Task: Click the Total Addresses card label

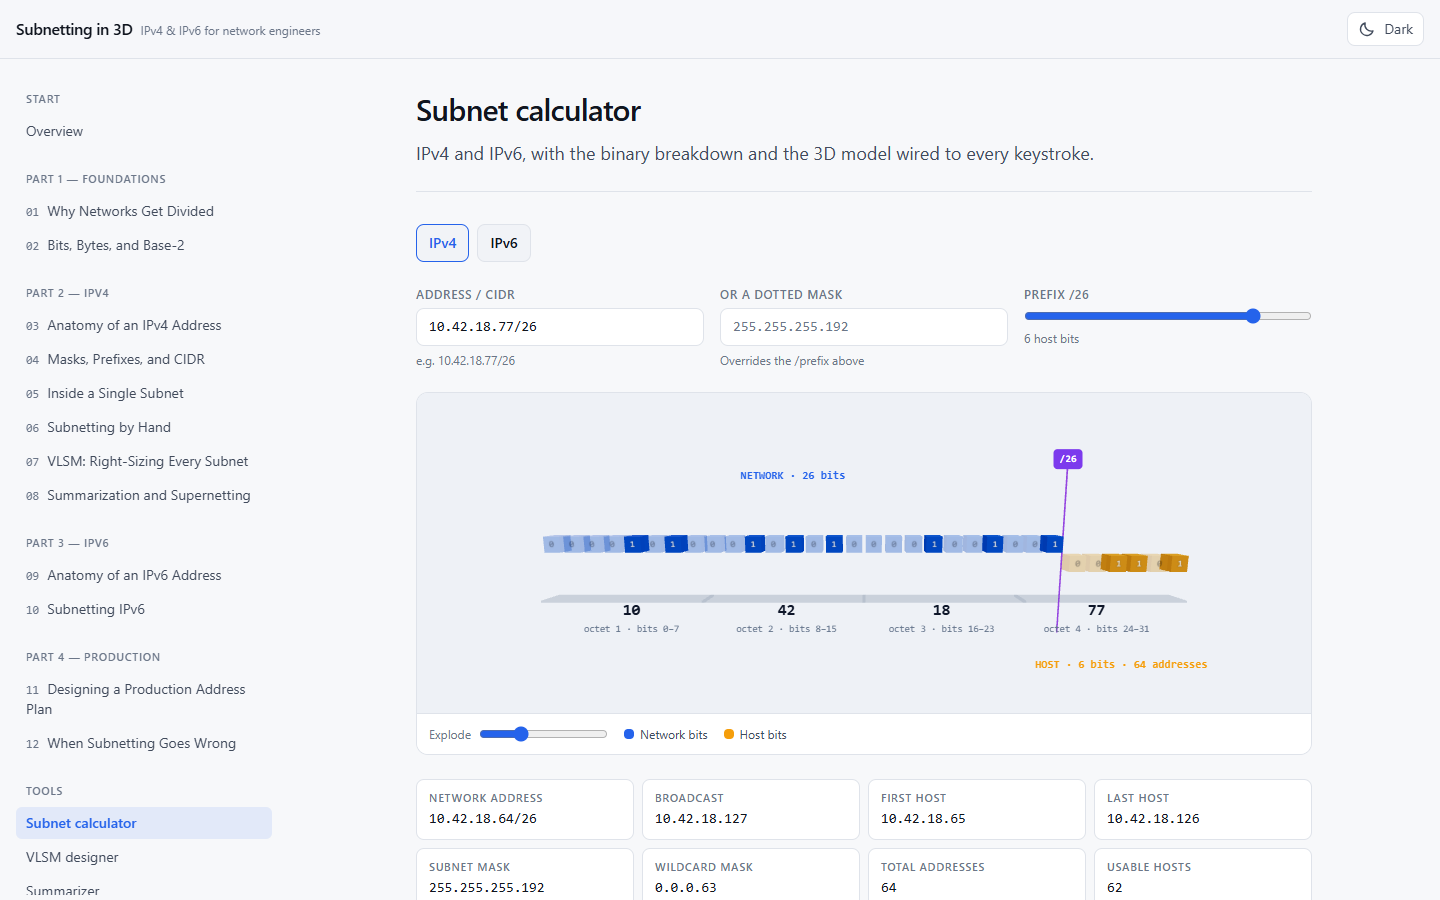Action: coord(933,867)
